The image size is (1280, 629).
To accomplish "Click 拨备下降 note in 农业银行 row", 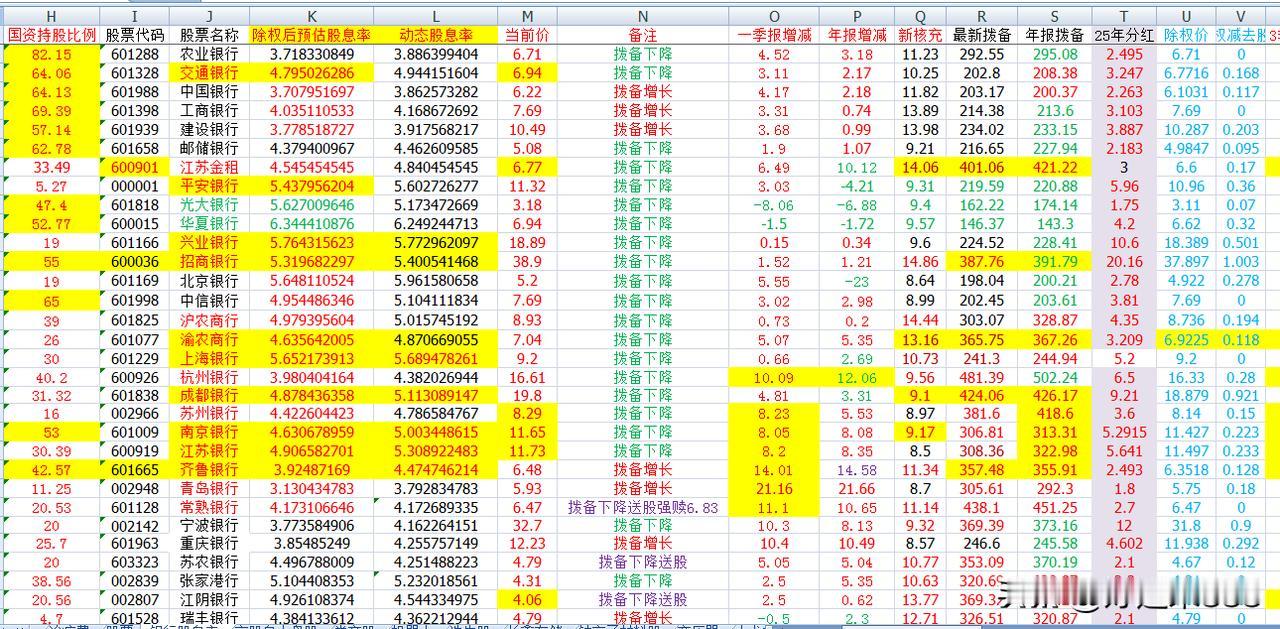I will pyautogui.click(x=642, y=54).
